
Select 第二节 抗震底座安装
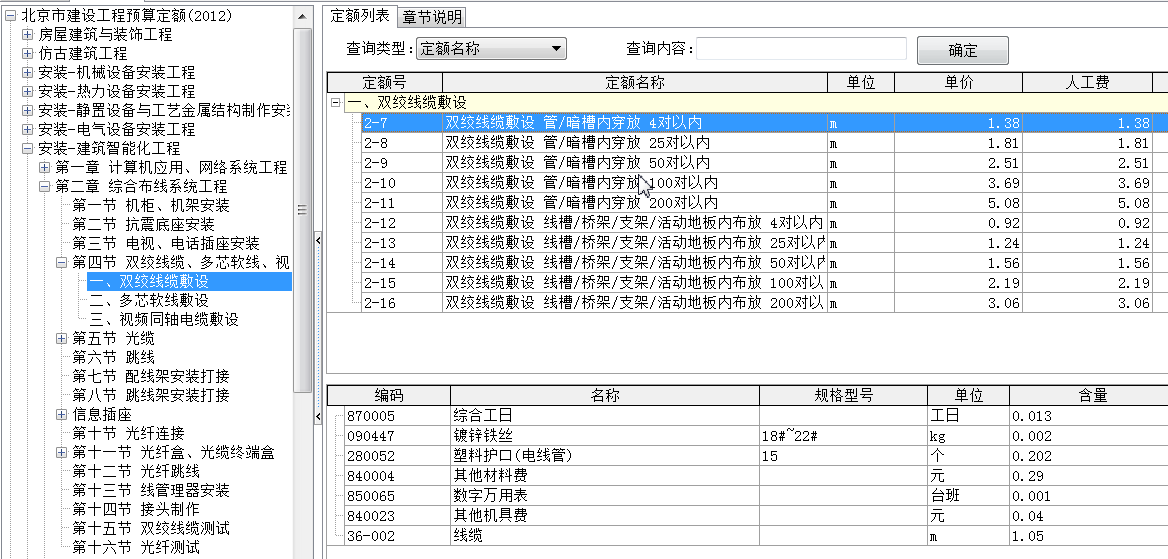coord(144,224)
